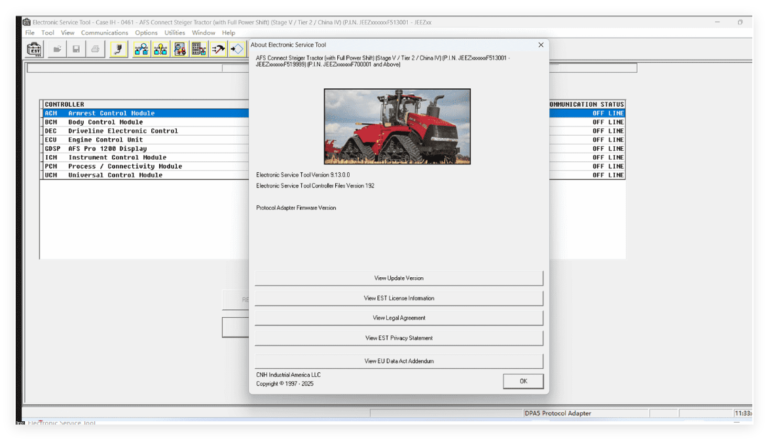The height and width of the screenshot is (439, 768).
Task: Click the AFS Connect Steiger Tractor description text
Action: click(x=383, y=61)
